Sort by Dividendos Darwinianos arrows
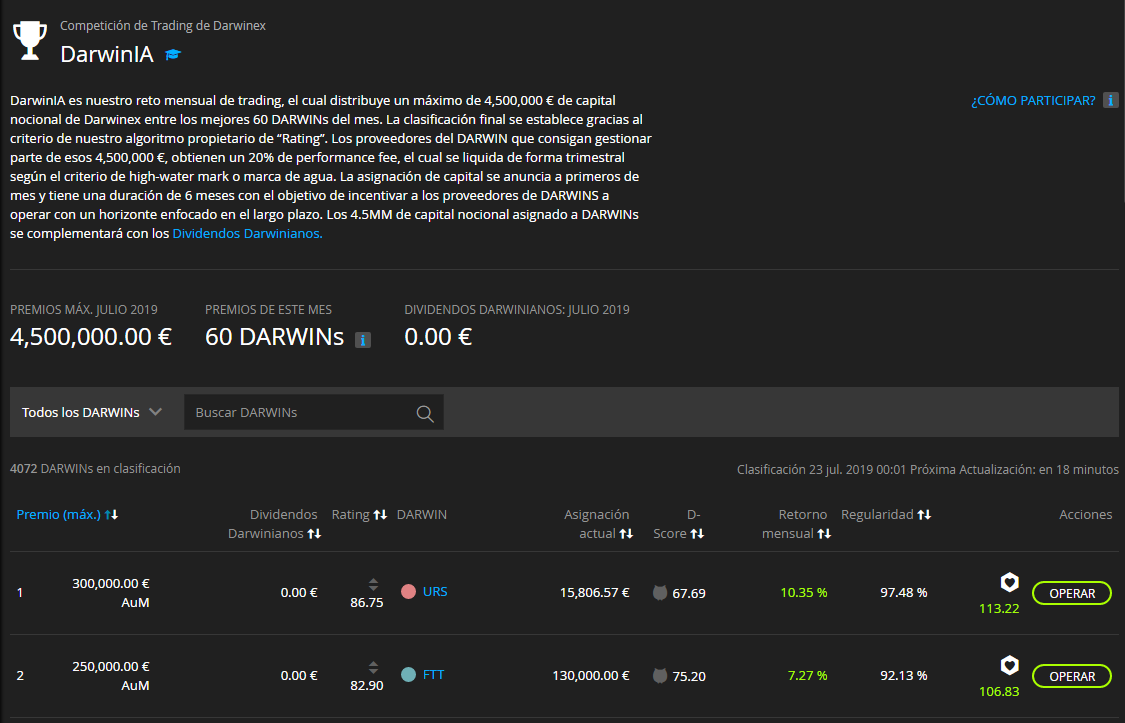Screen dimensions: 1125x723 pos(314,534)
